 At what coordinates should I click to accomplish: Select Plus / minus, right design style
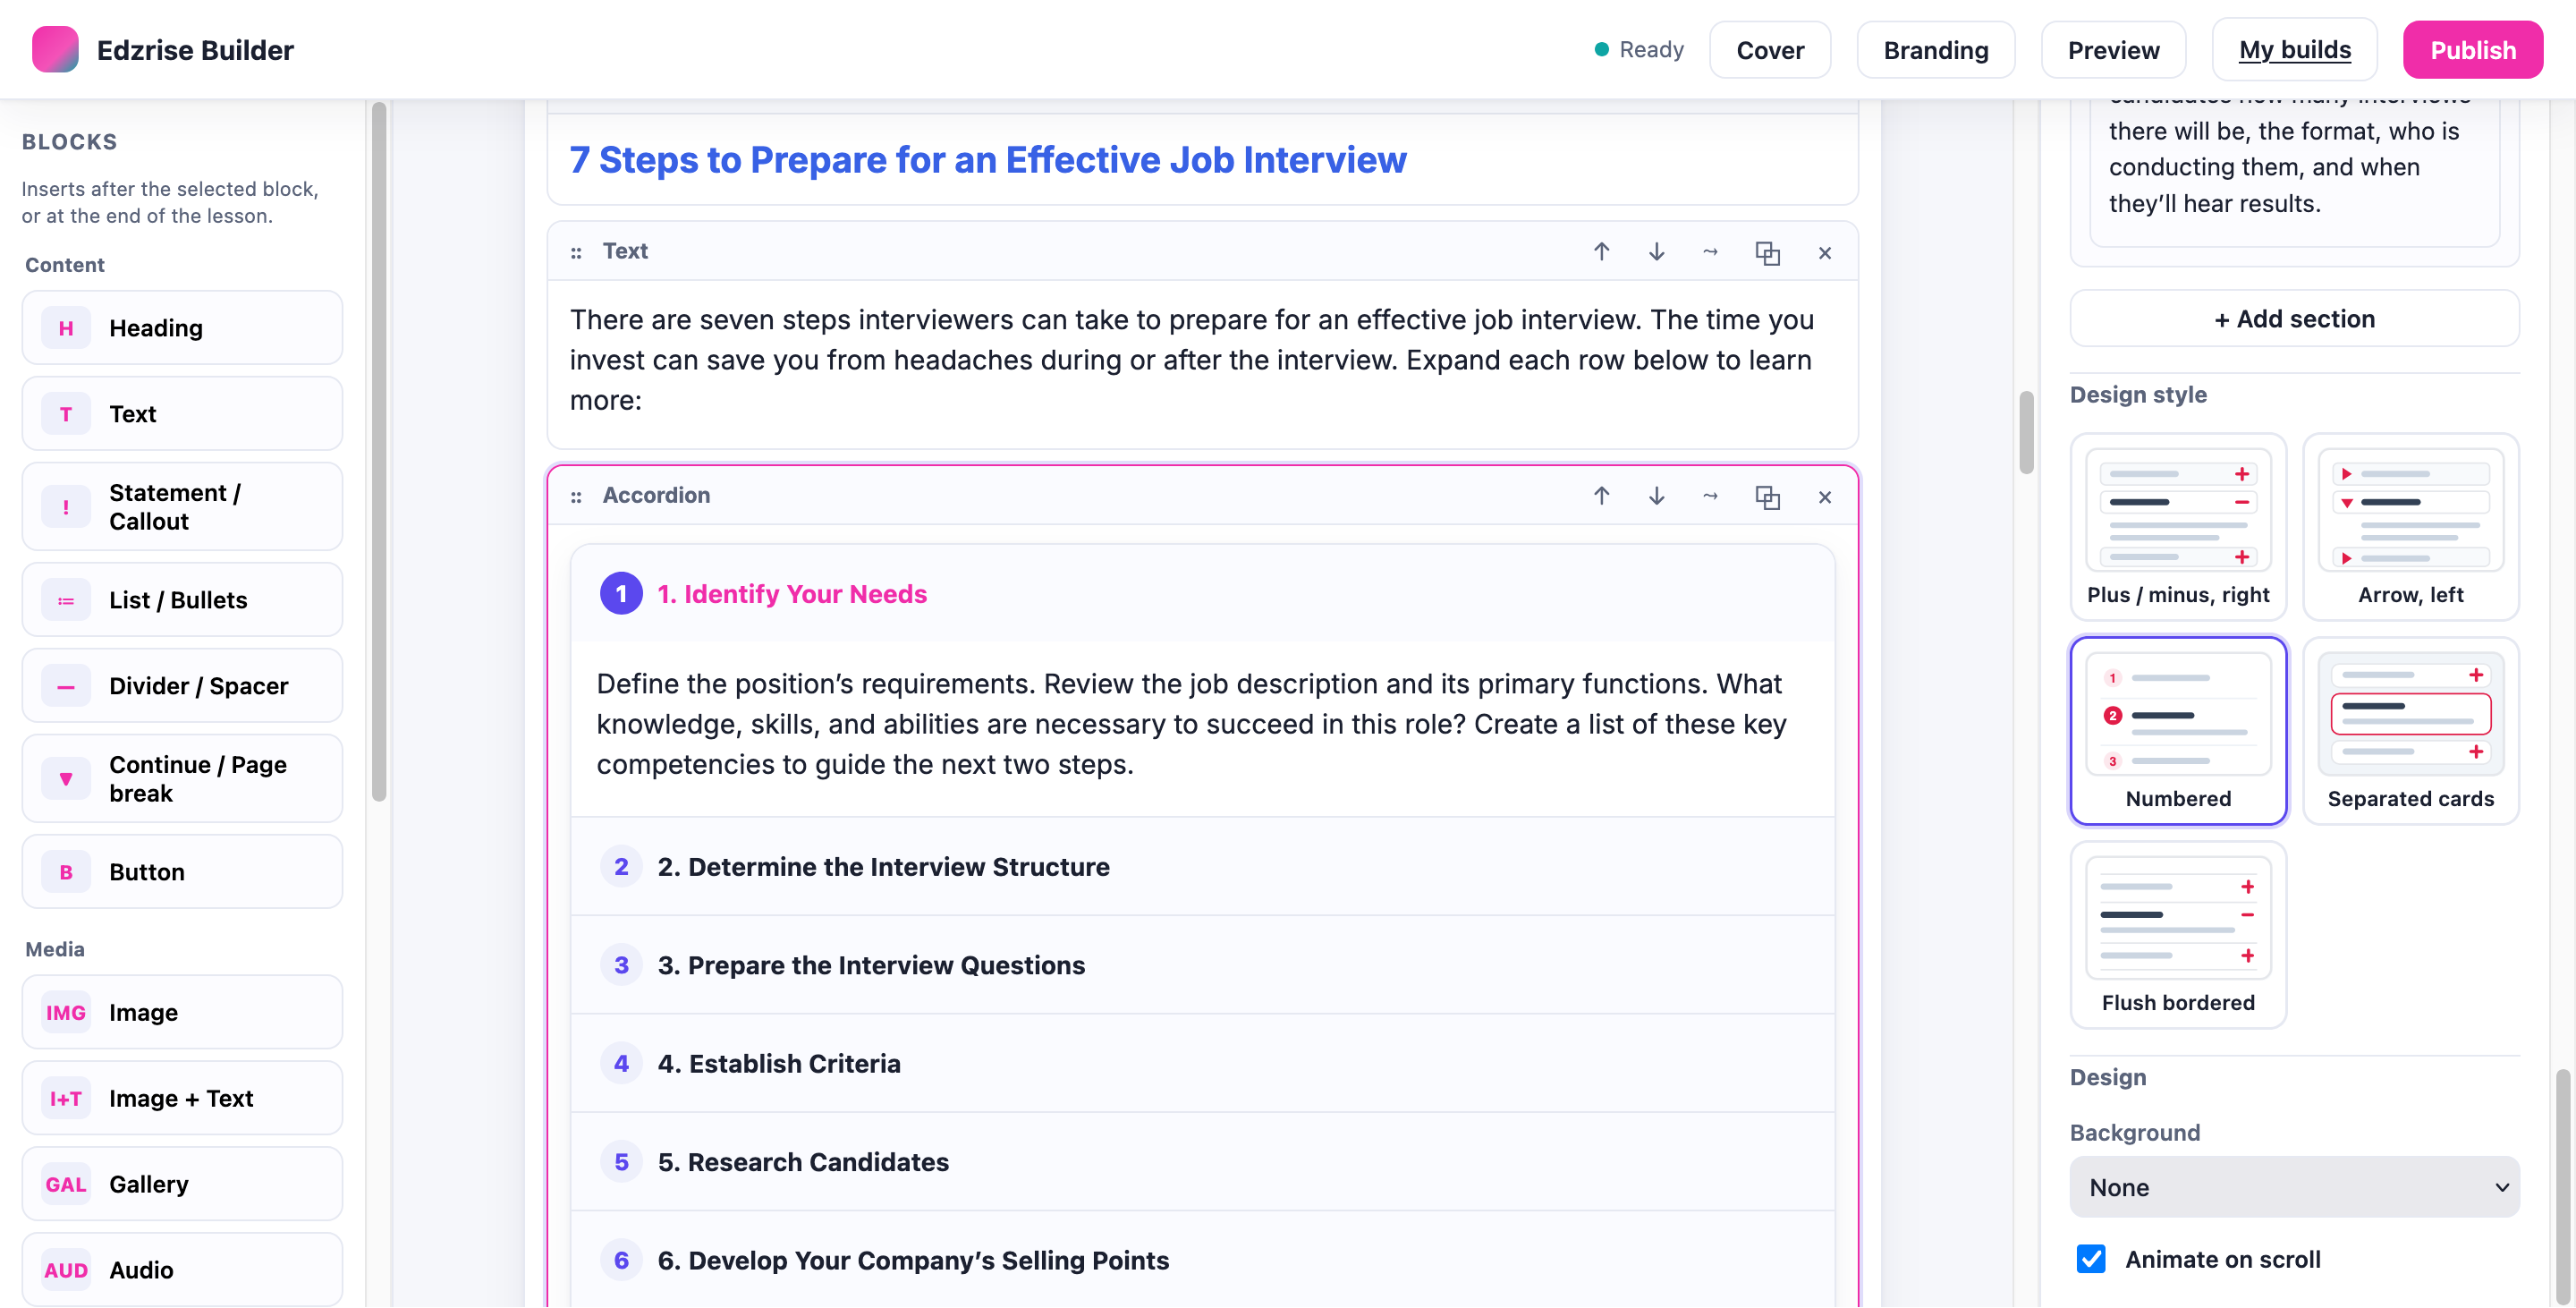tap(2177, 527)
